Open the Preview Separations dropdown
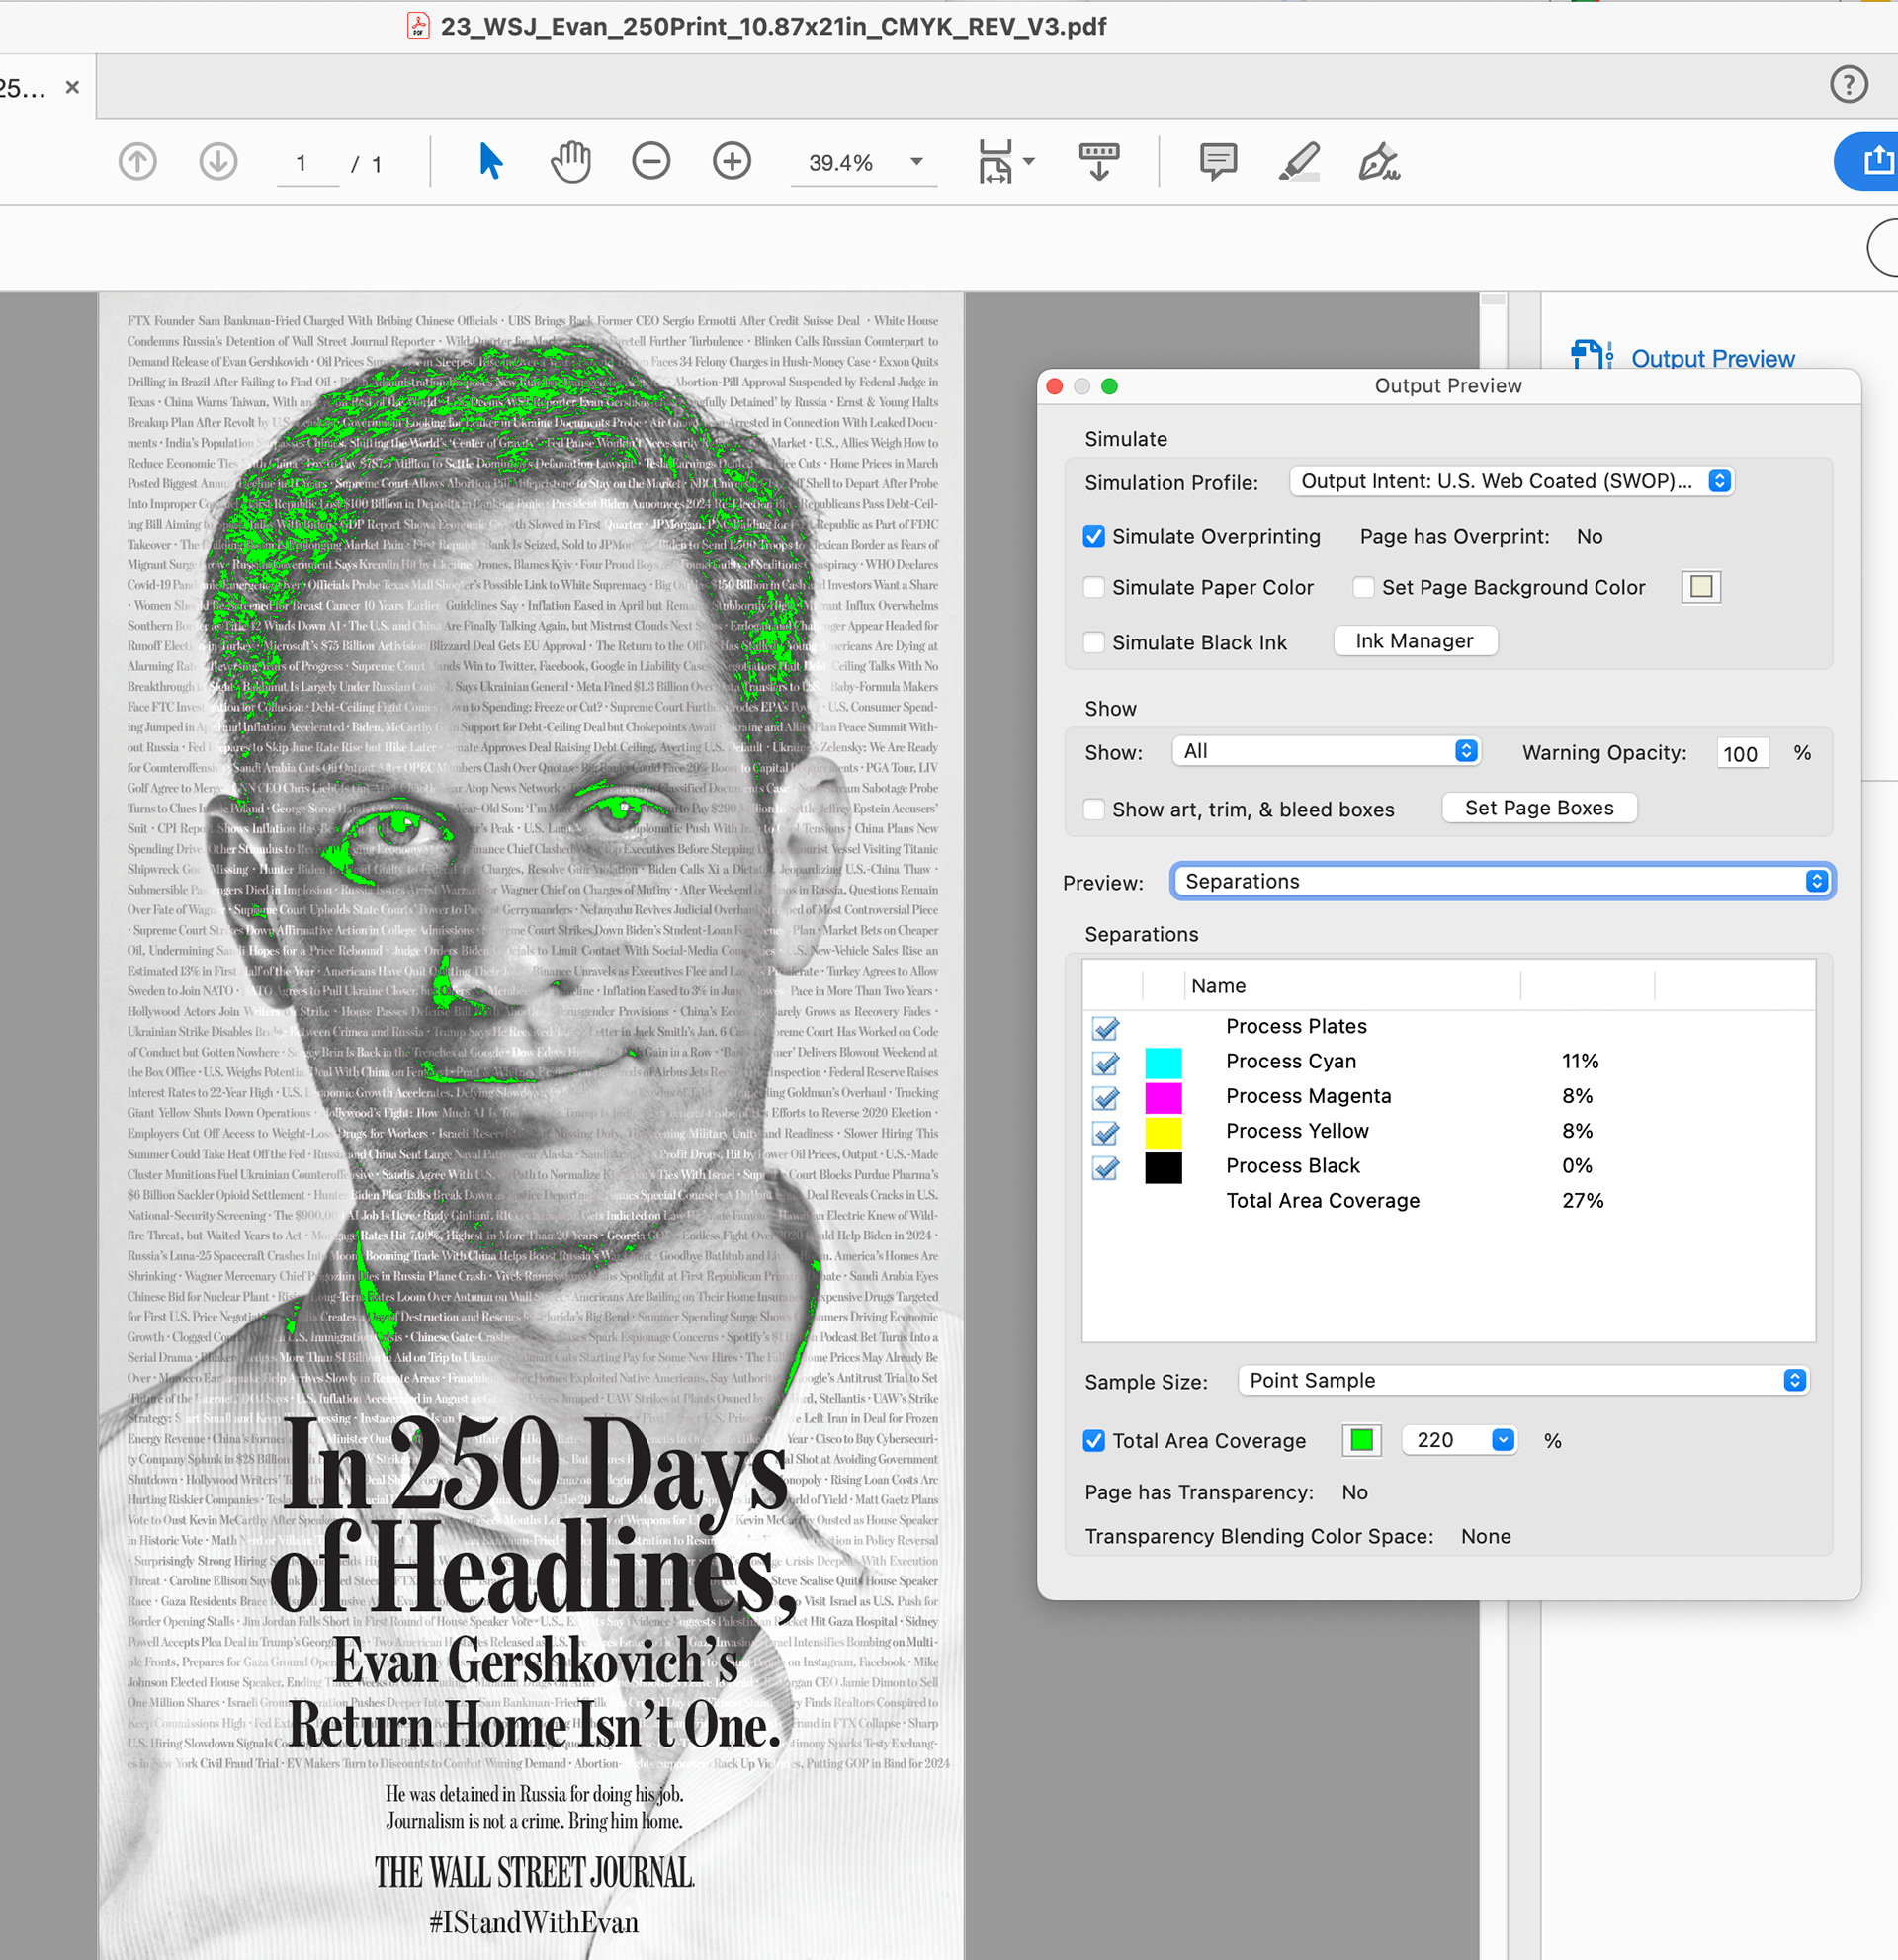Screen dimensions: 1898x1960 [x=1502, y=882]
